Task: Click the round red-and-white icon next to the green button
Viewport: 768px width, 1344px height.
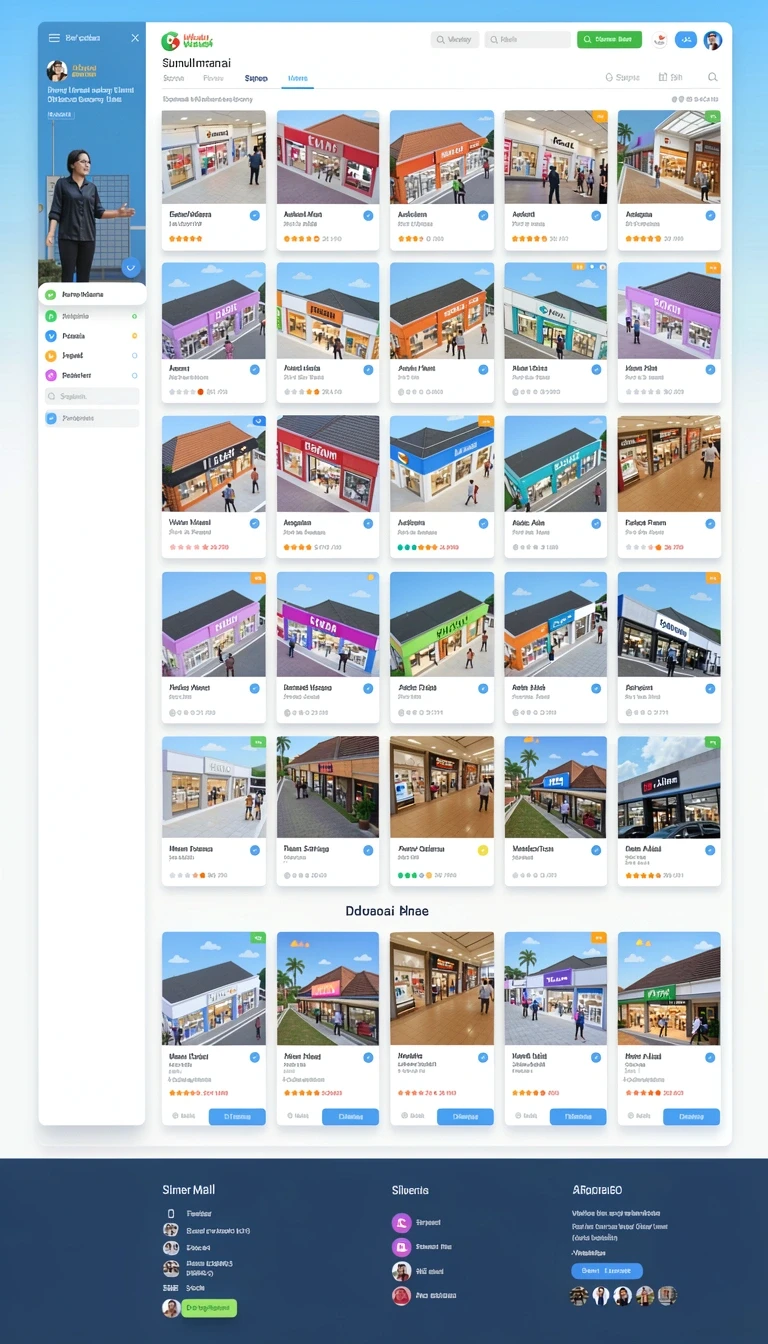Action: [x=660, y=40]
